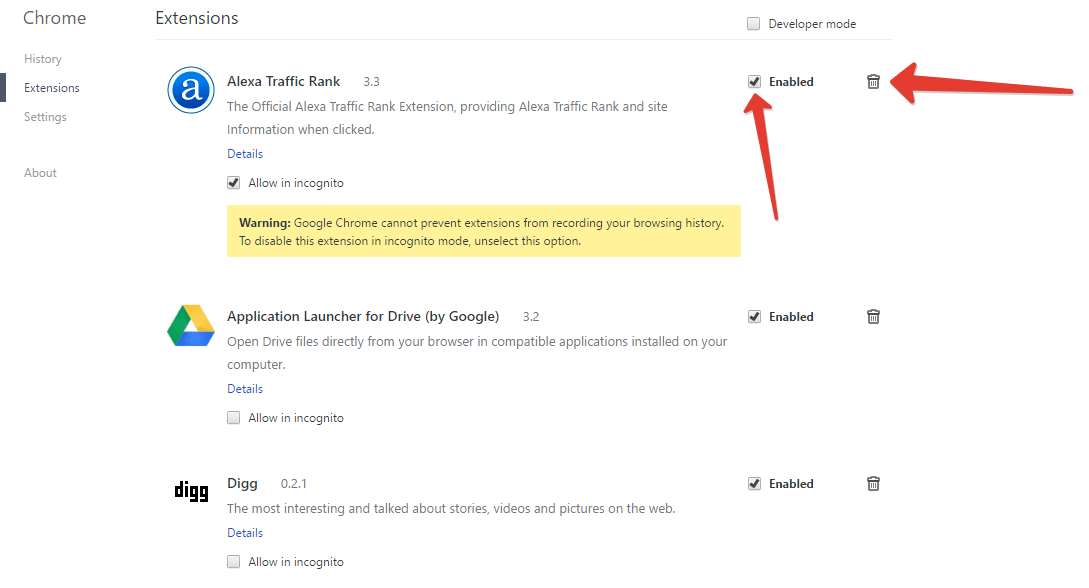1089x588 pixels.
Task: Open Details link for Alexa Traffic Rank
Action: tap(245, 154)
